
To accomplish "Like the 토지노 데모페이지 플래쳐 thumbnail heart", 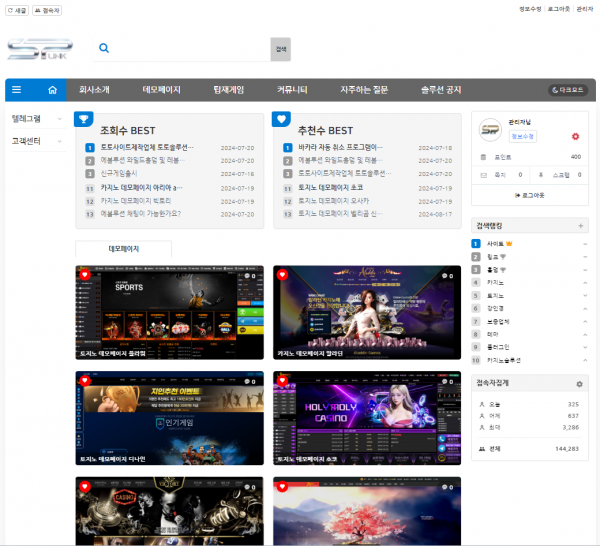I will coord(85,274).
